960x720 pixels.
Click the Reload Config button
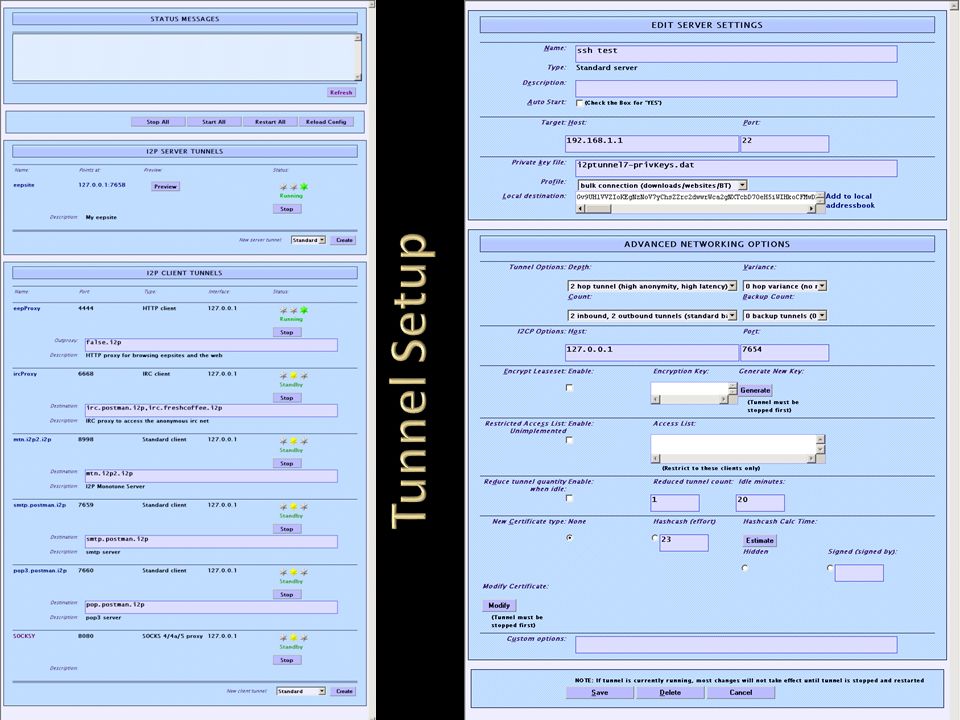326,122
